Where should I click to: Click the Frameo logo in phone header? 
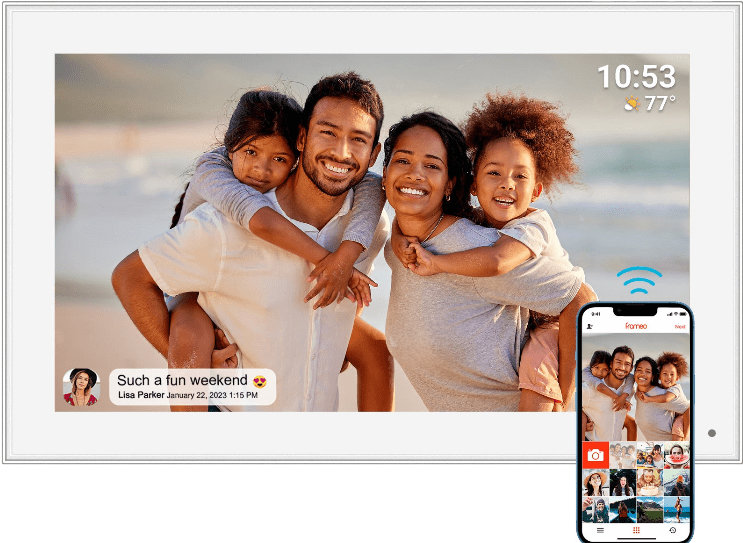click(x=636, y=326)
